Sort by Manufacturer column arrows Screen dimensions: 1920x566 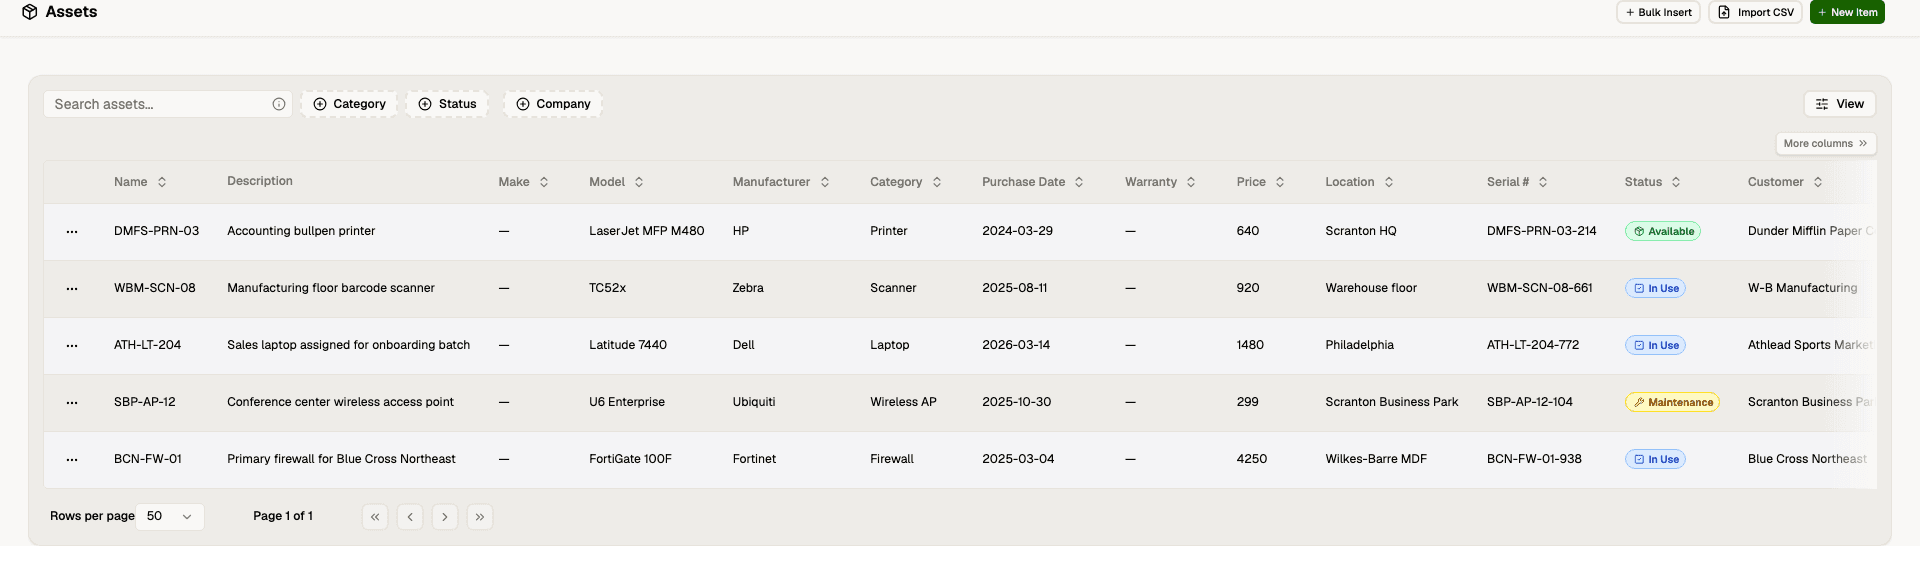825,182
